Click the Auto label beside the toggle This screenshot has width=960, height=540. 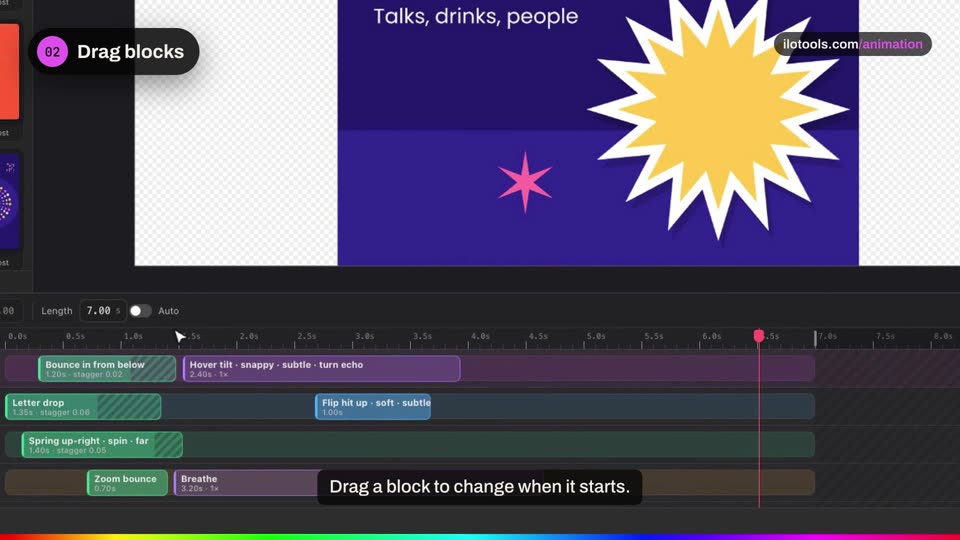pyautogui.click(x=168, y=311)
